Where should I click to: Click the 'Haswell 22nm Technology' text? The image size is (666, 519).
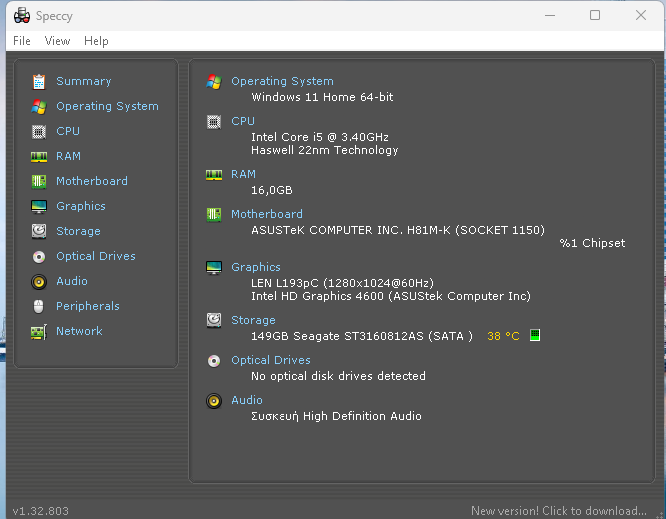point(325,150)
